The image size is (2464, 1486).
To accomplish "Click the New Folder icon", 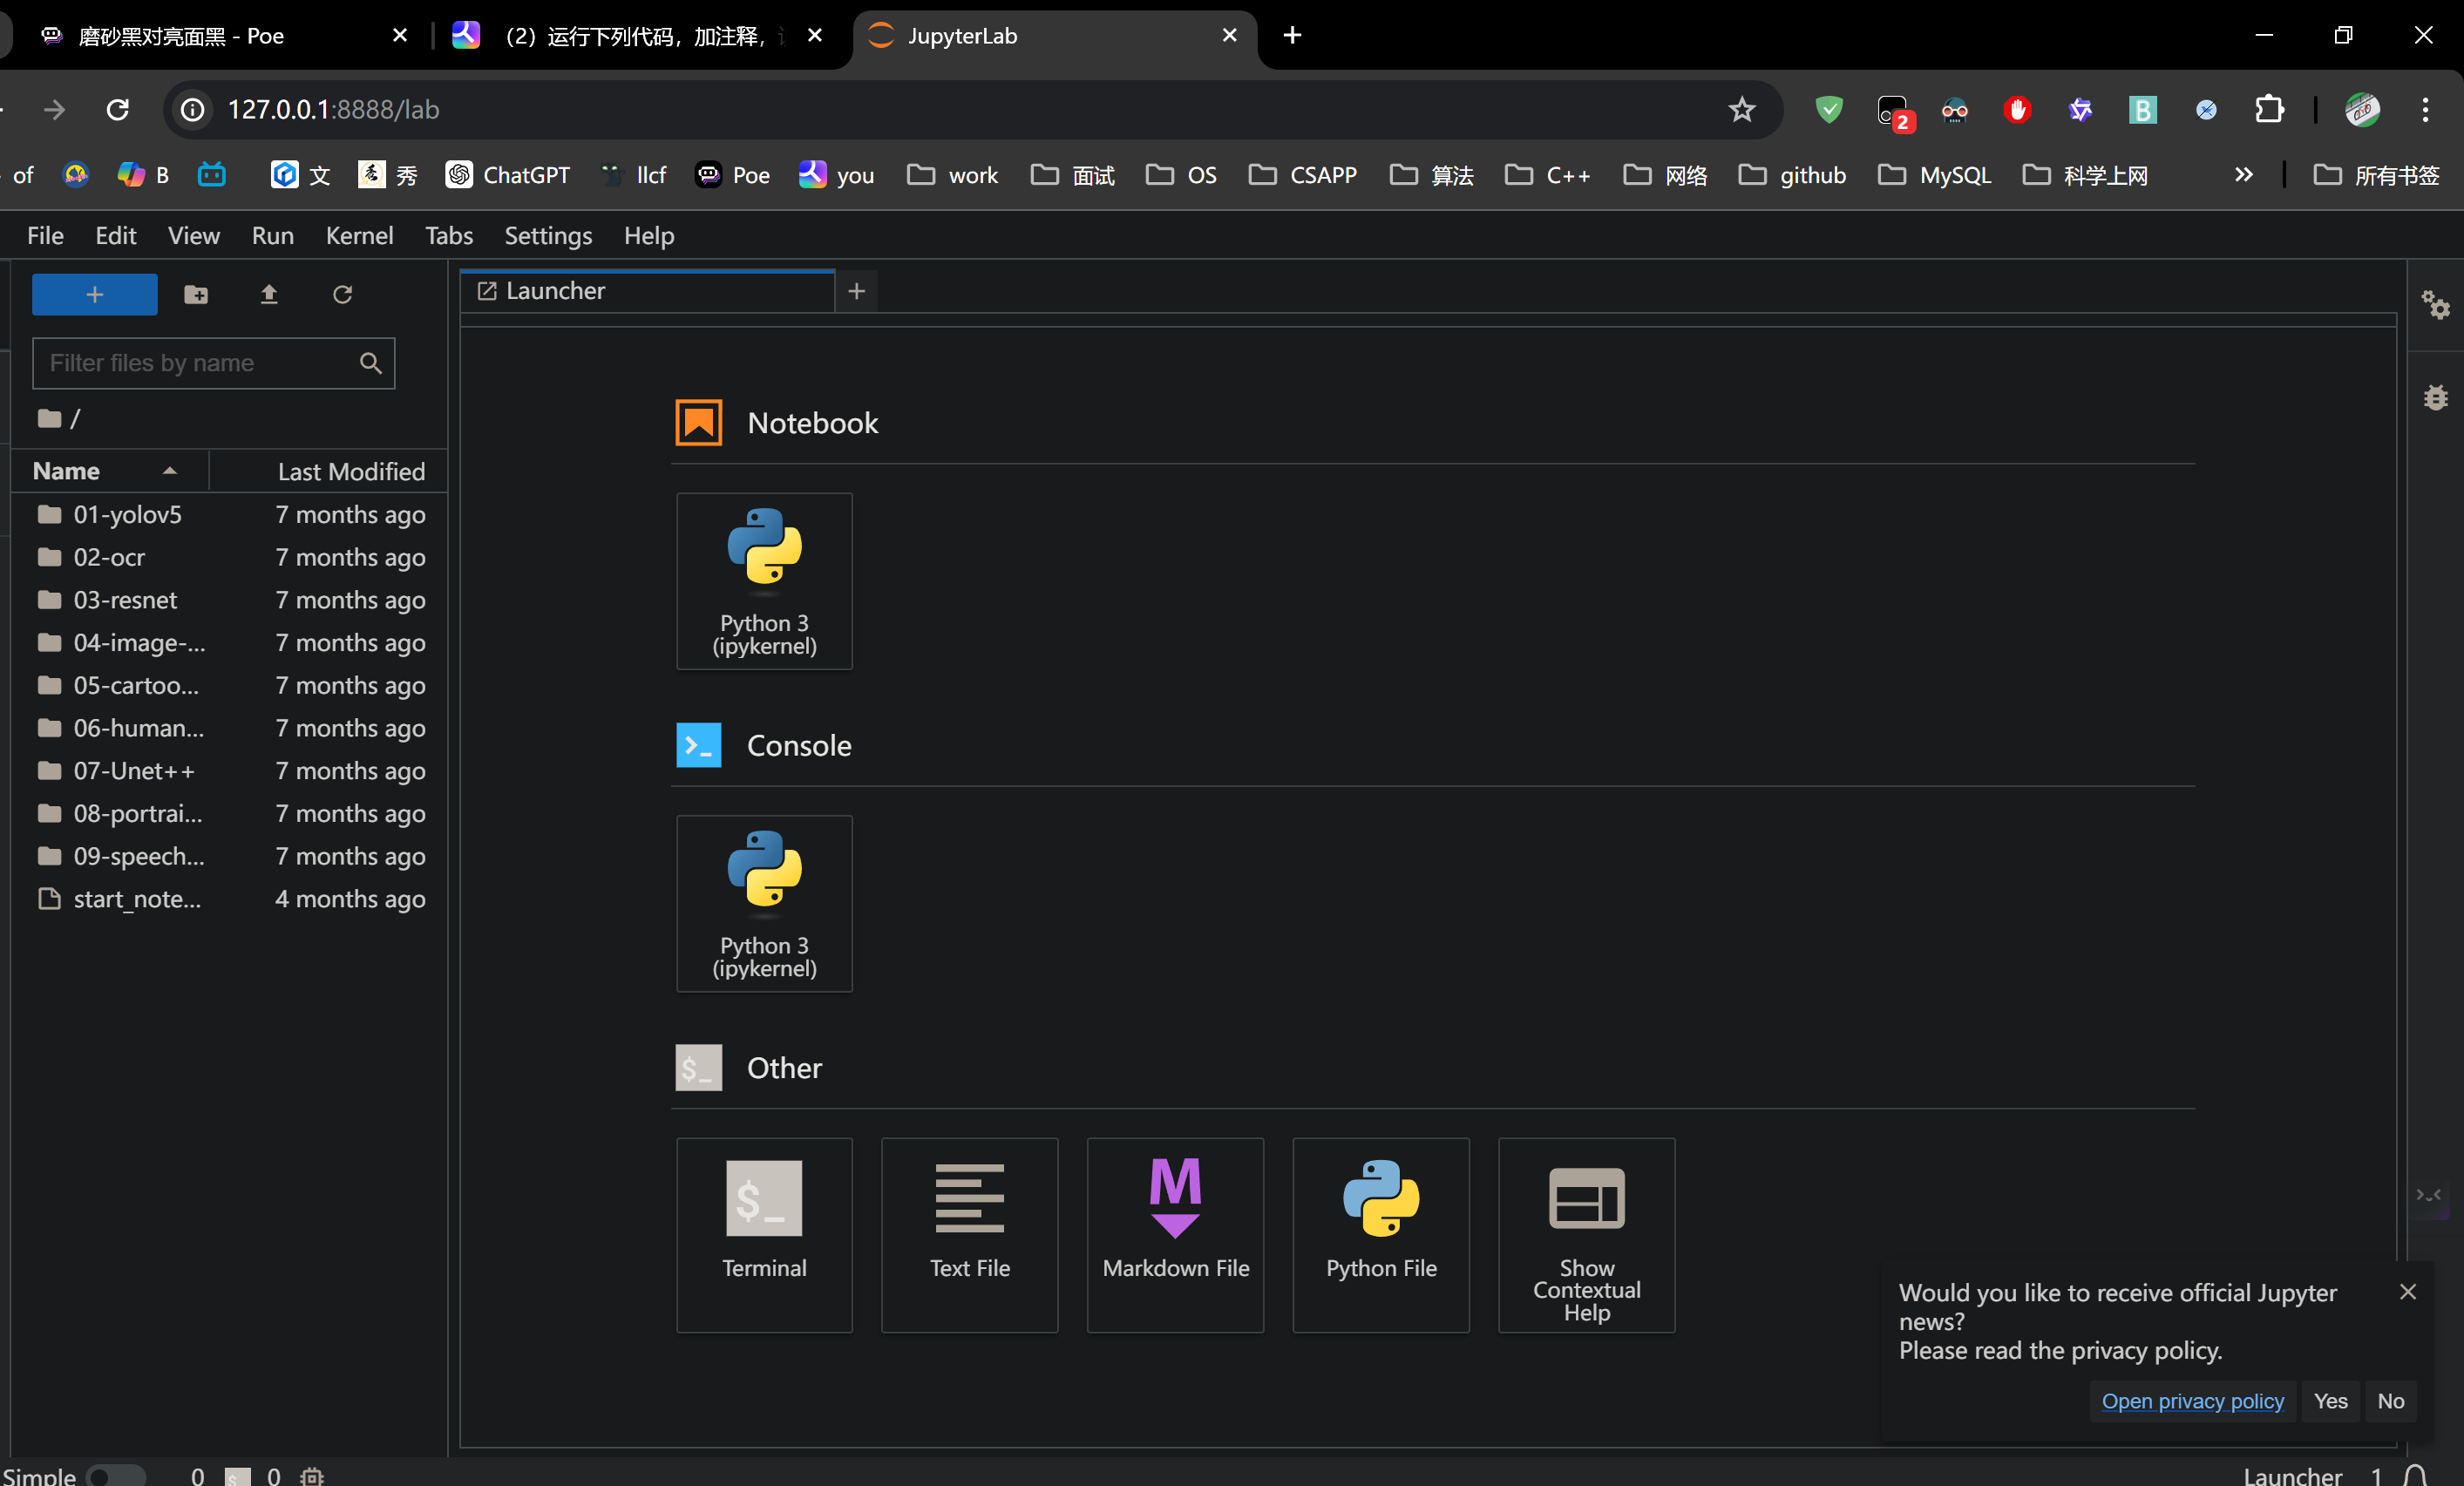I will tap(196, 294).
